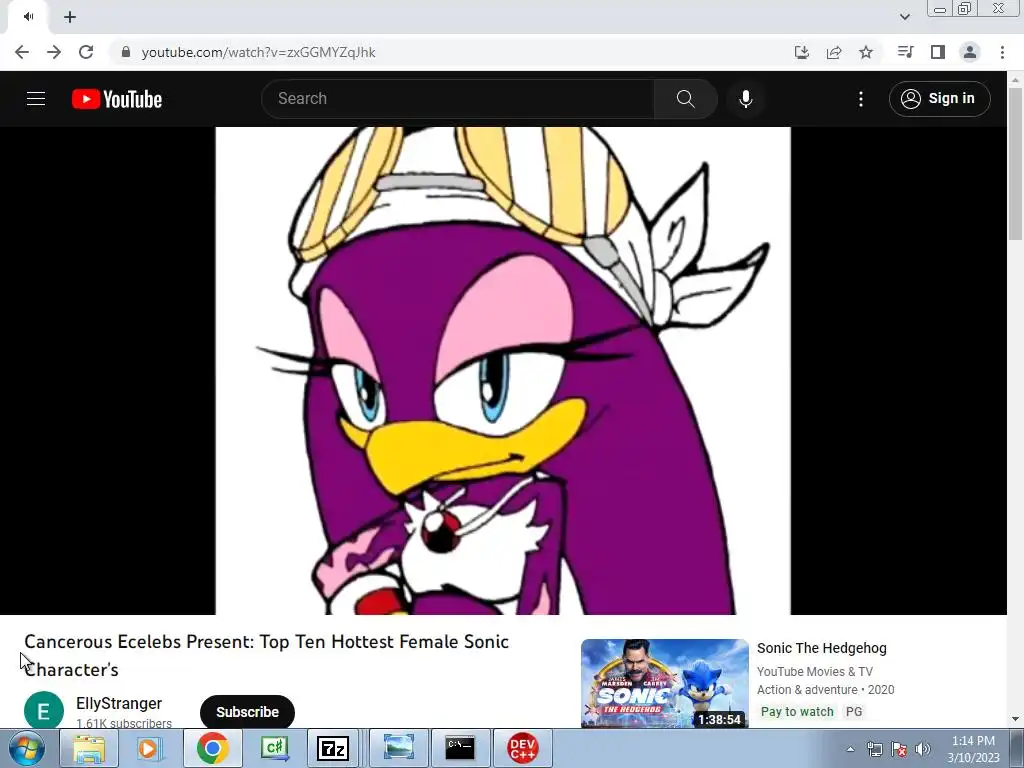Open File Explorer from the taskbar
This screenshot has height=768, width=1024.
[89, 748]
